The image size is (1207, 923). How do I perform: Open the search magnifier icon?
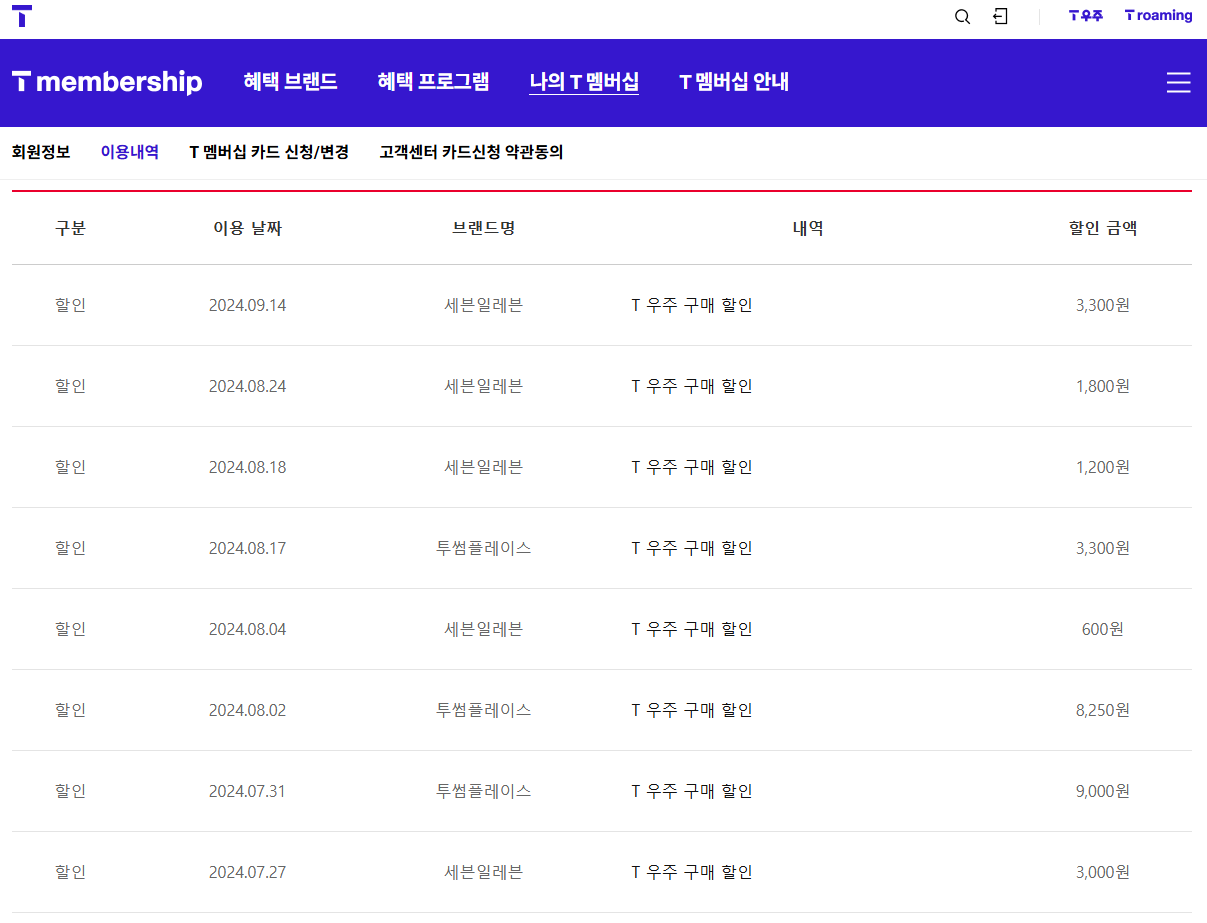(962, 17)
